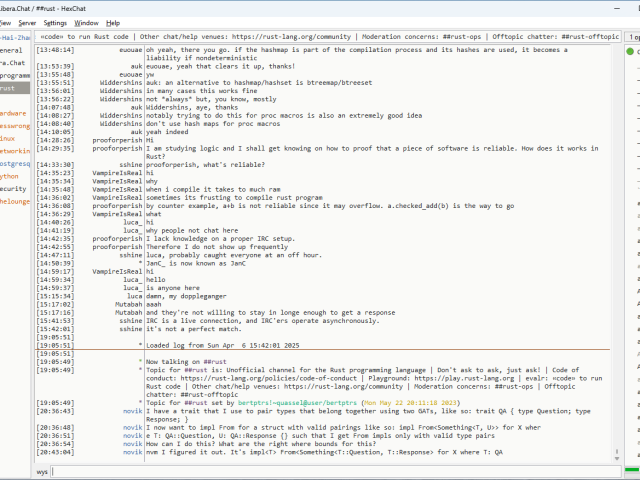The height and width of the screenshot is (480, 640).
Task: Select the highlighted rust channel entry
Action: (x=14, y=88)
